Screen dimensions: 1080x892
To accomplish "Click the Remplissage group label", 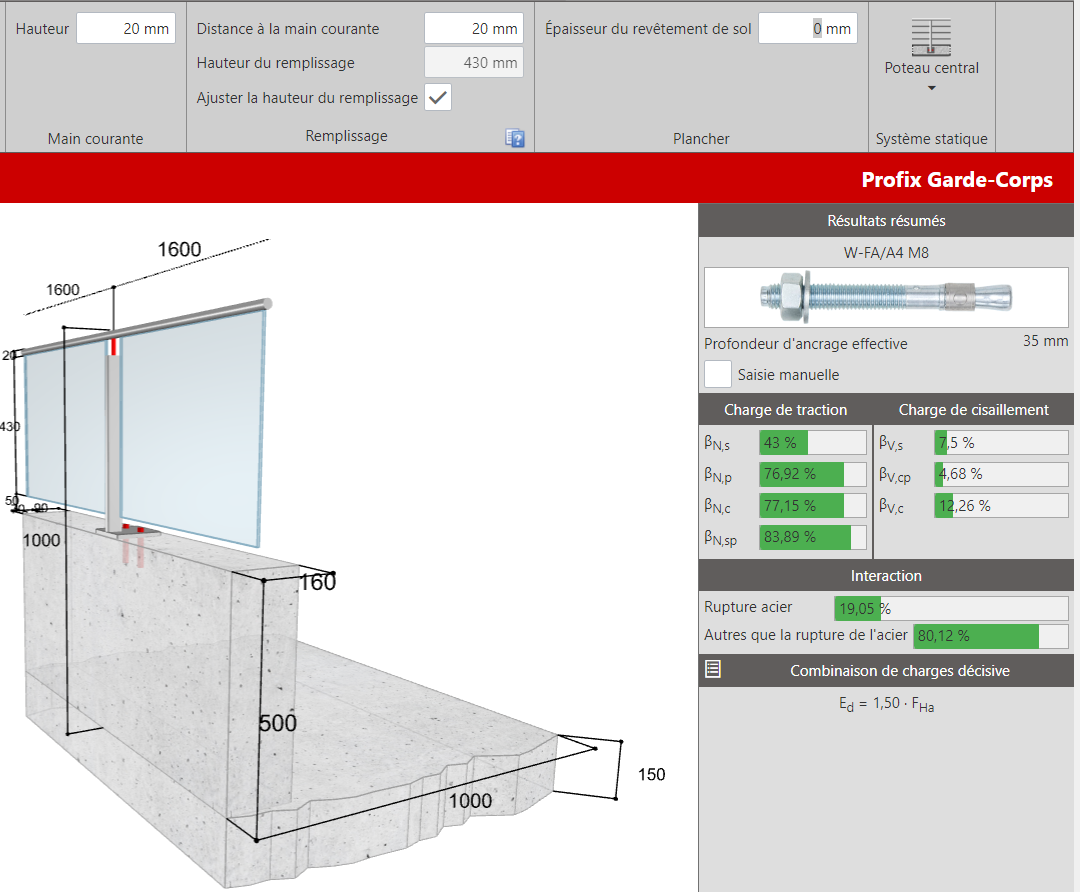I will tap(346, 136).
